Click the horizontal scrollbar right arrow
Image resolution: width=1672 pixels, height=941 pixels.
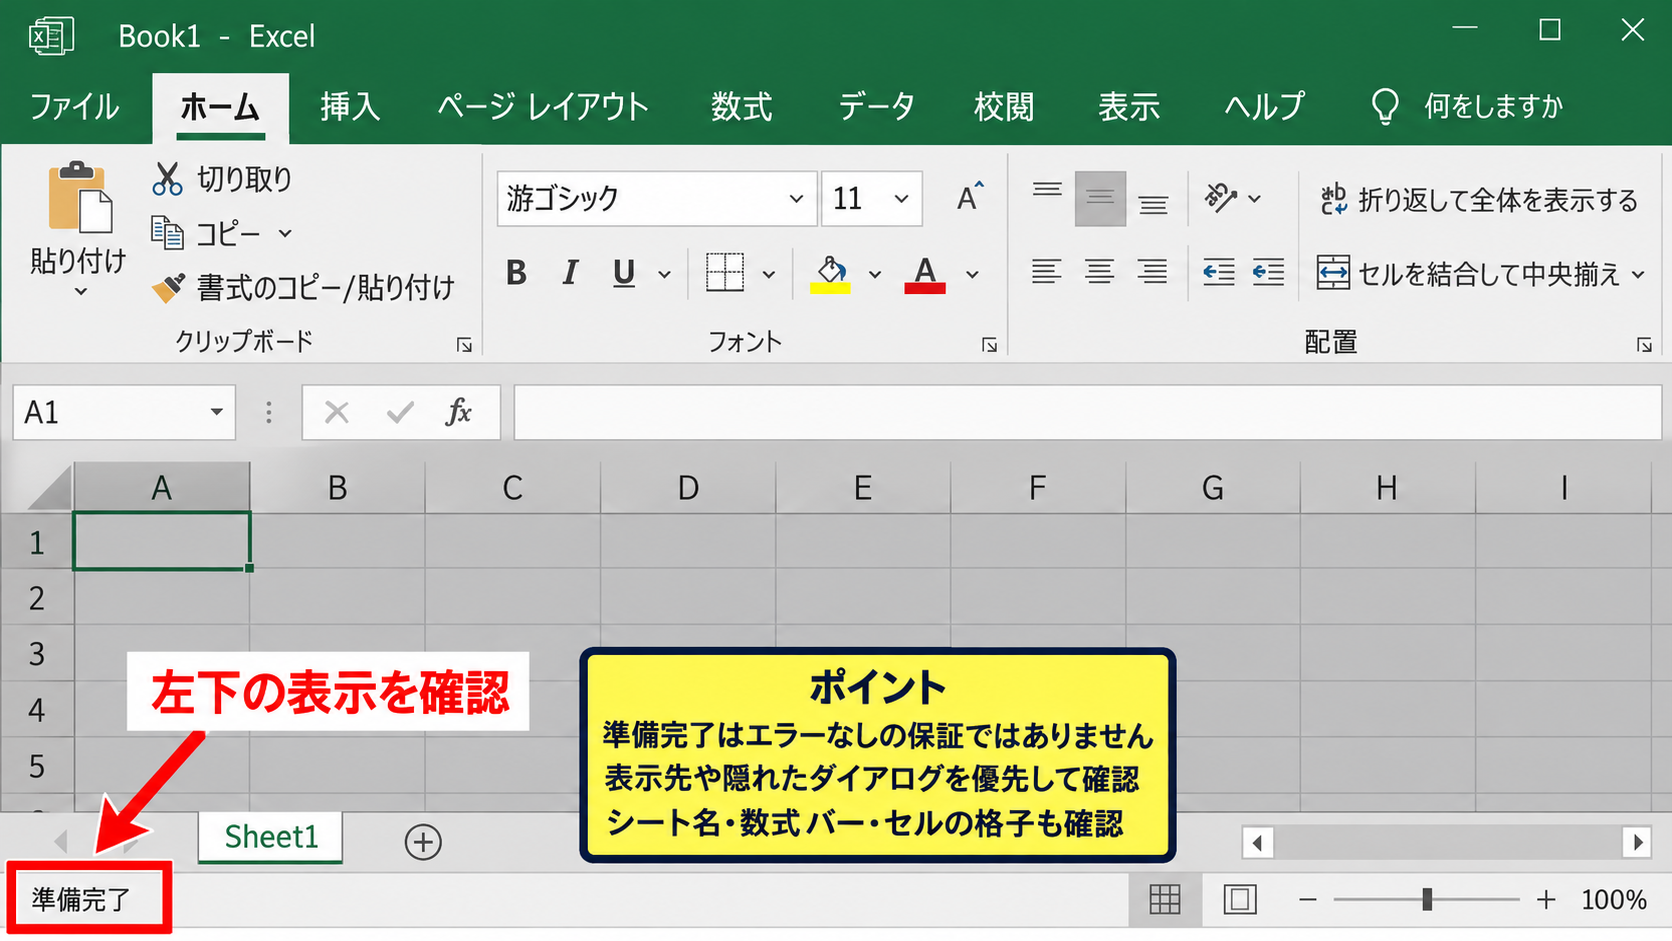[x=1637, y=843]
